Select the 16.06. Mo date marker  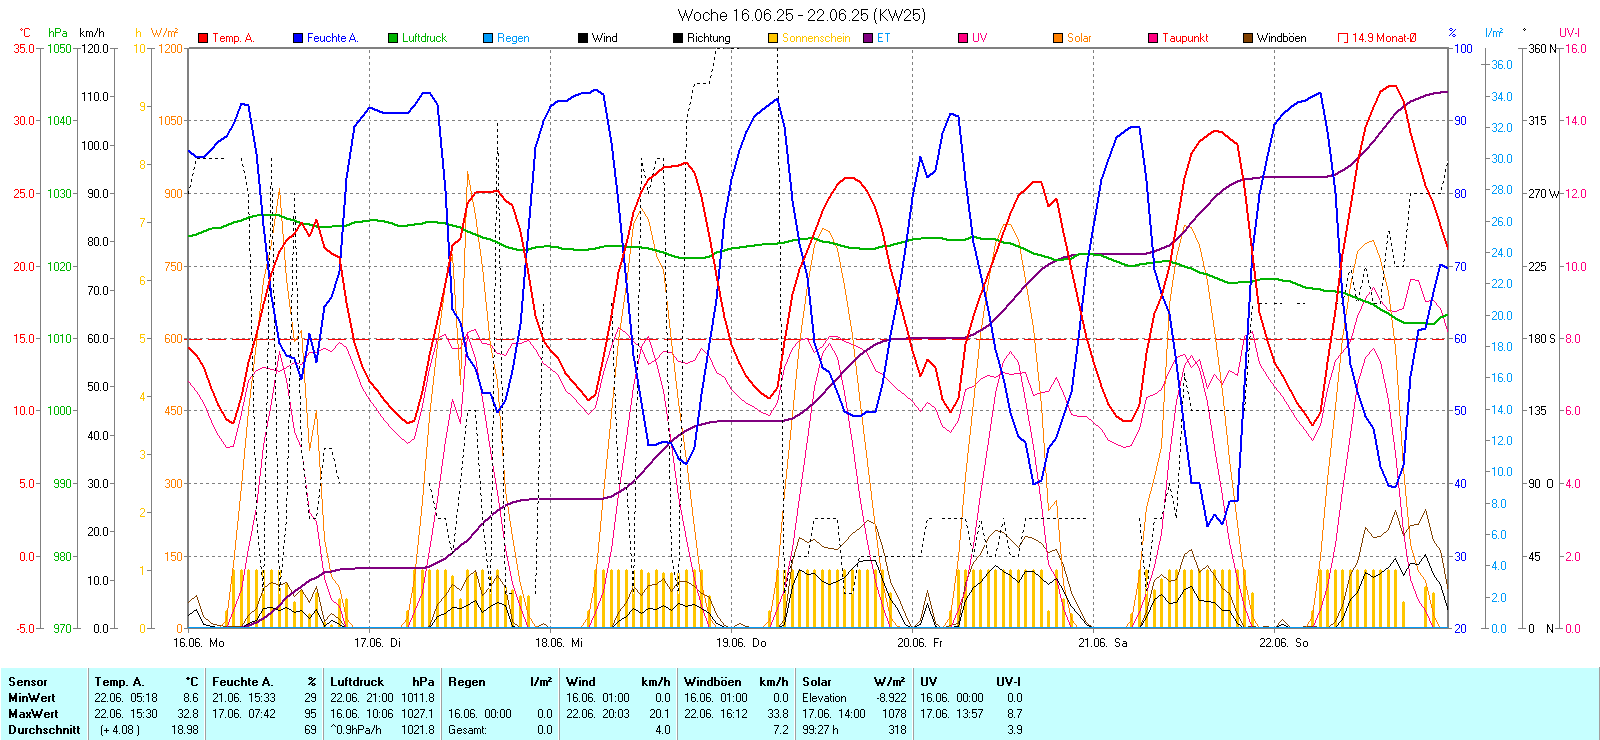click(199, 643)
